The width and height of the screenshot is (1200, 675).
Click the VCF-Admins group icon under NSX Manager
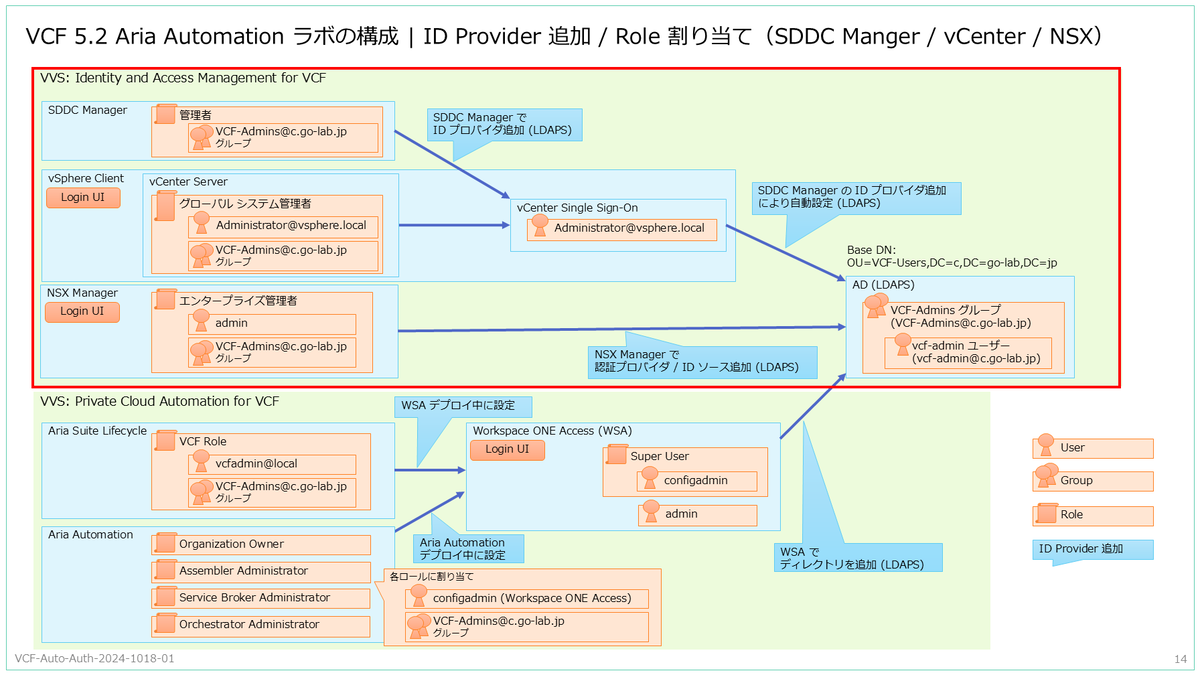tap(201, 352)
